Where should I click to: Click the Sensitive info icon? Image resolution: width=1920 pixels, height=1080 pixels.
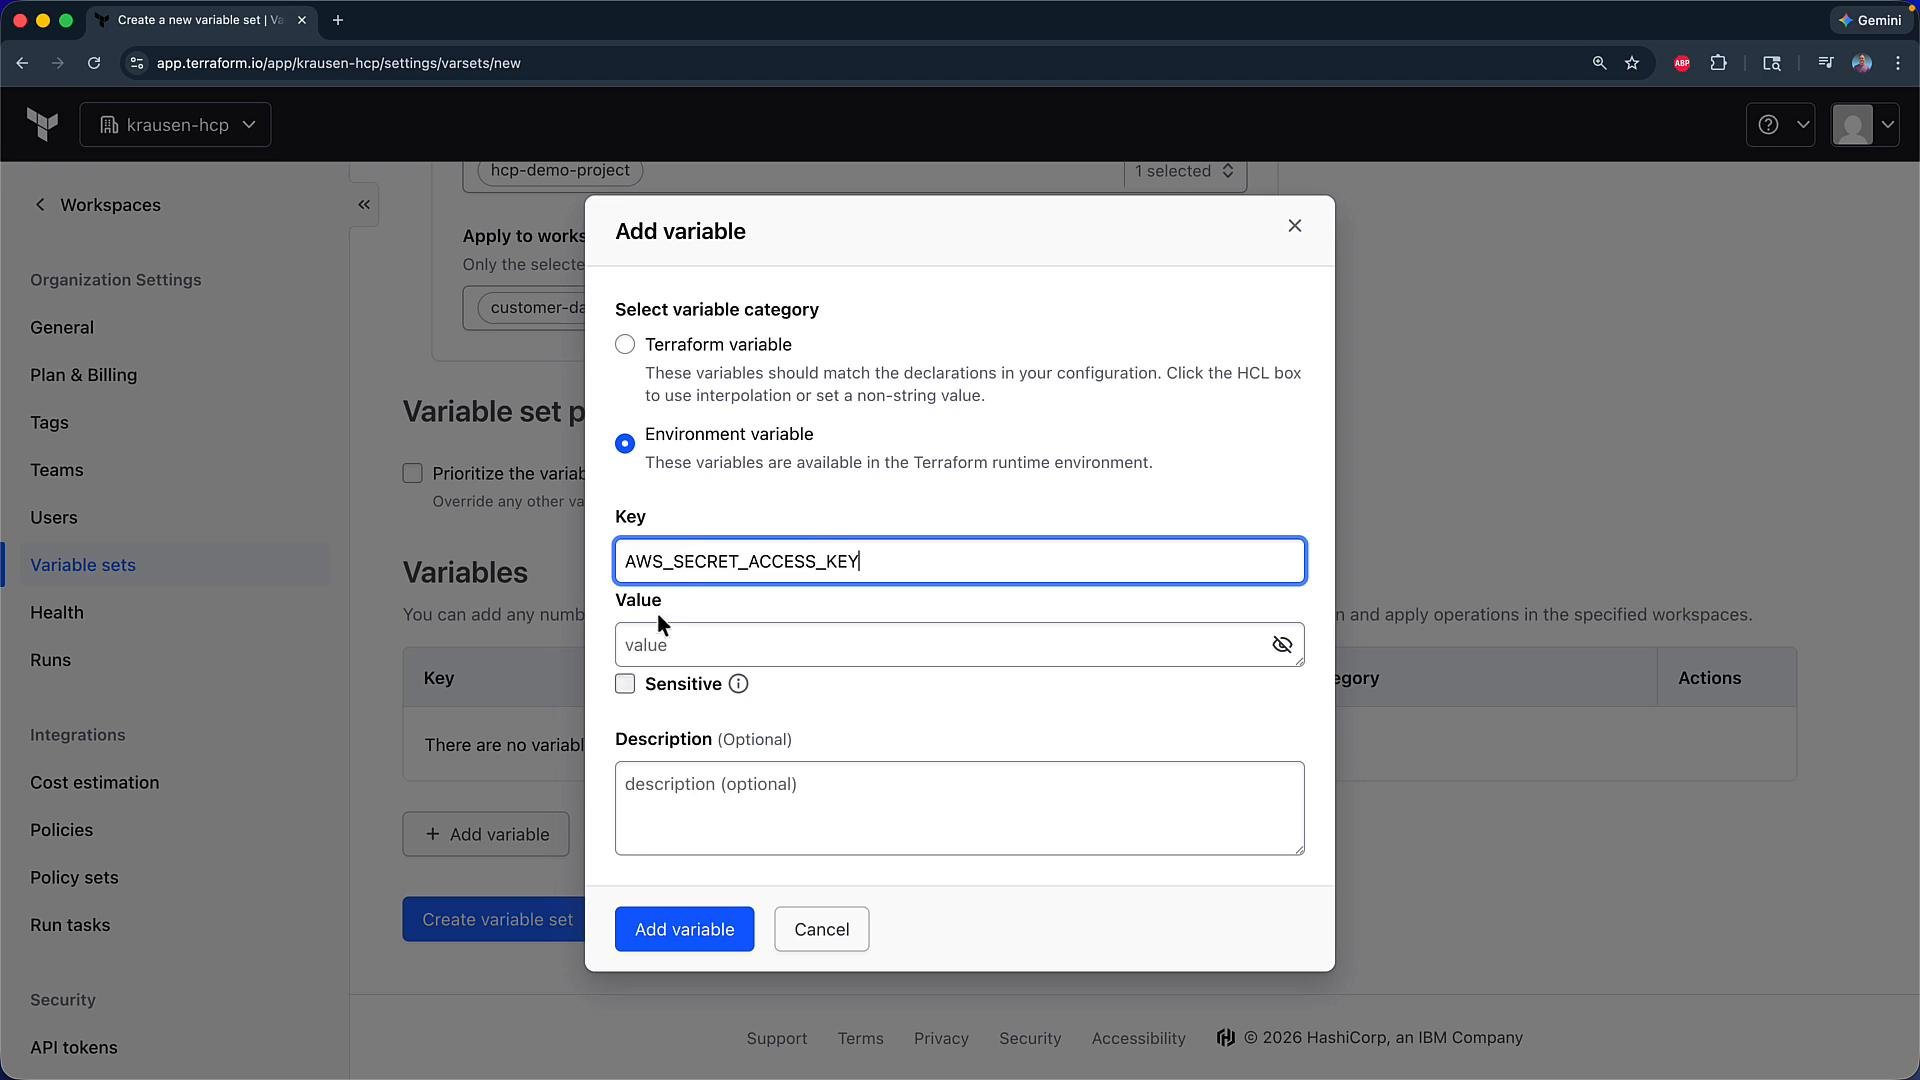click(738, 684)
